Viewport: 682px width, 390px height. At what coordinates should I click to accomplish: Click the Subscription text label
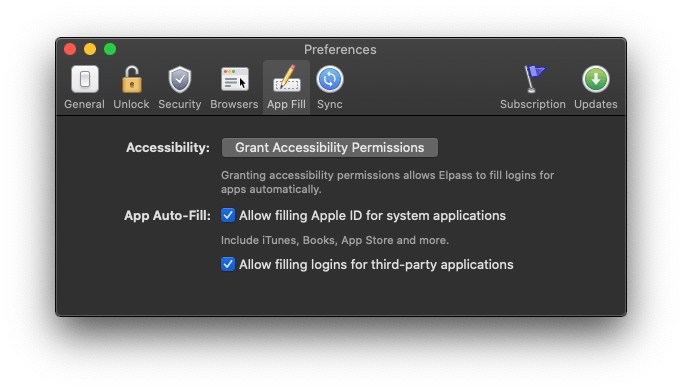[533, 104]
